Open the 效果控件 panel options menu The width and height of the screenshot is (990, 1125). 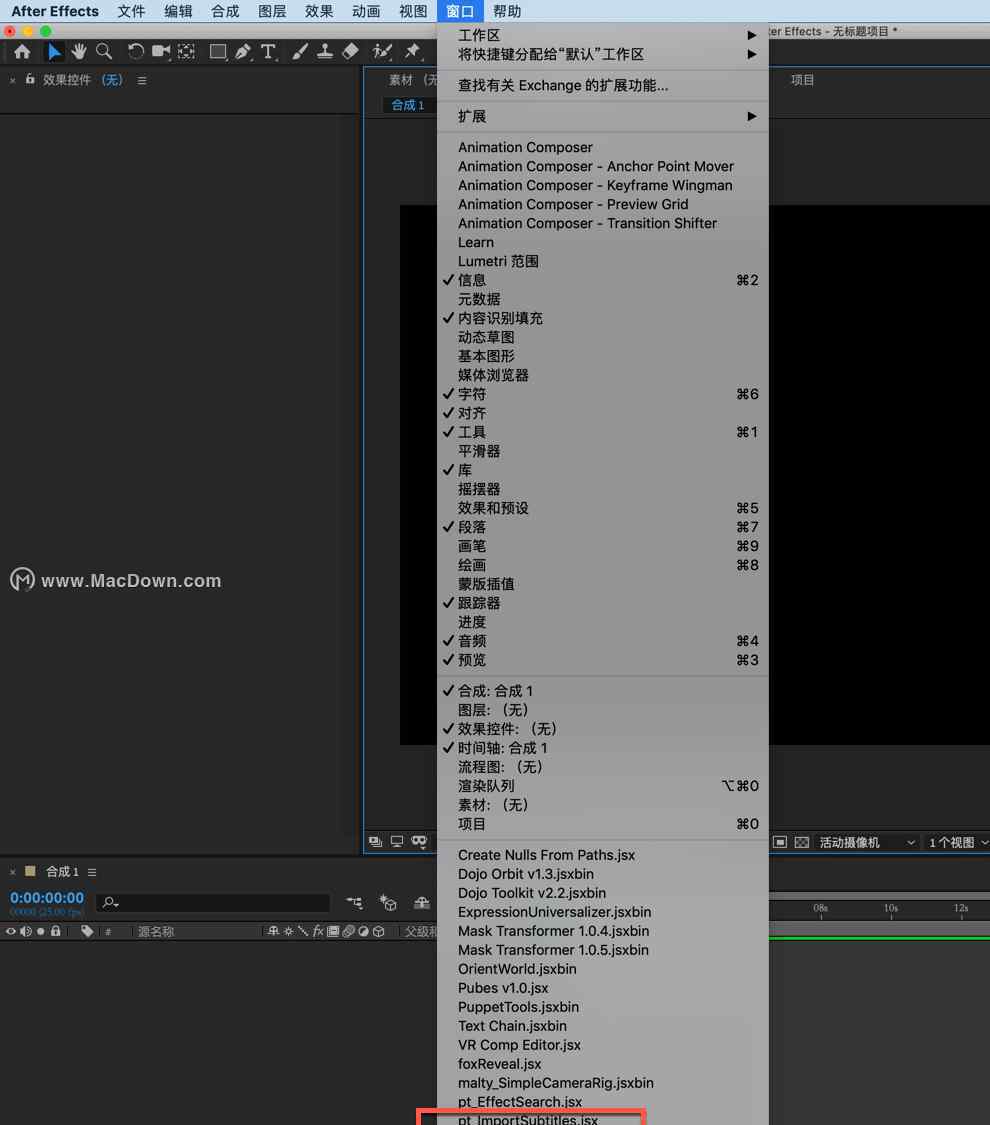[142, 80]
